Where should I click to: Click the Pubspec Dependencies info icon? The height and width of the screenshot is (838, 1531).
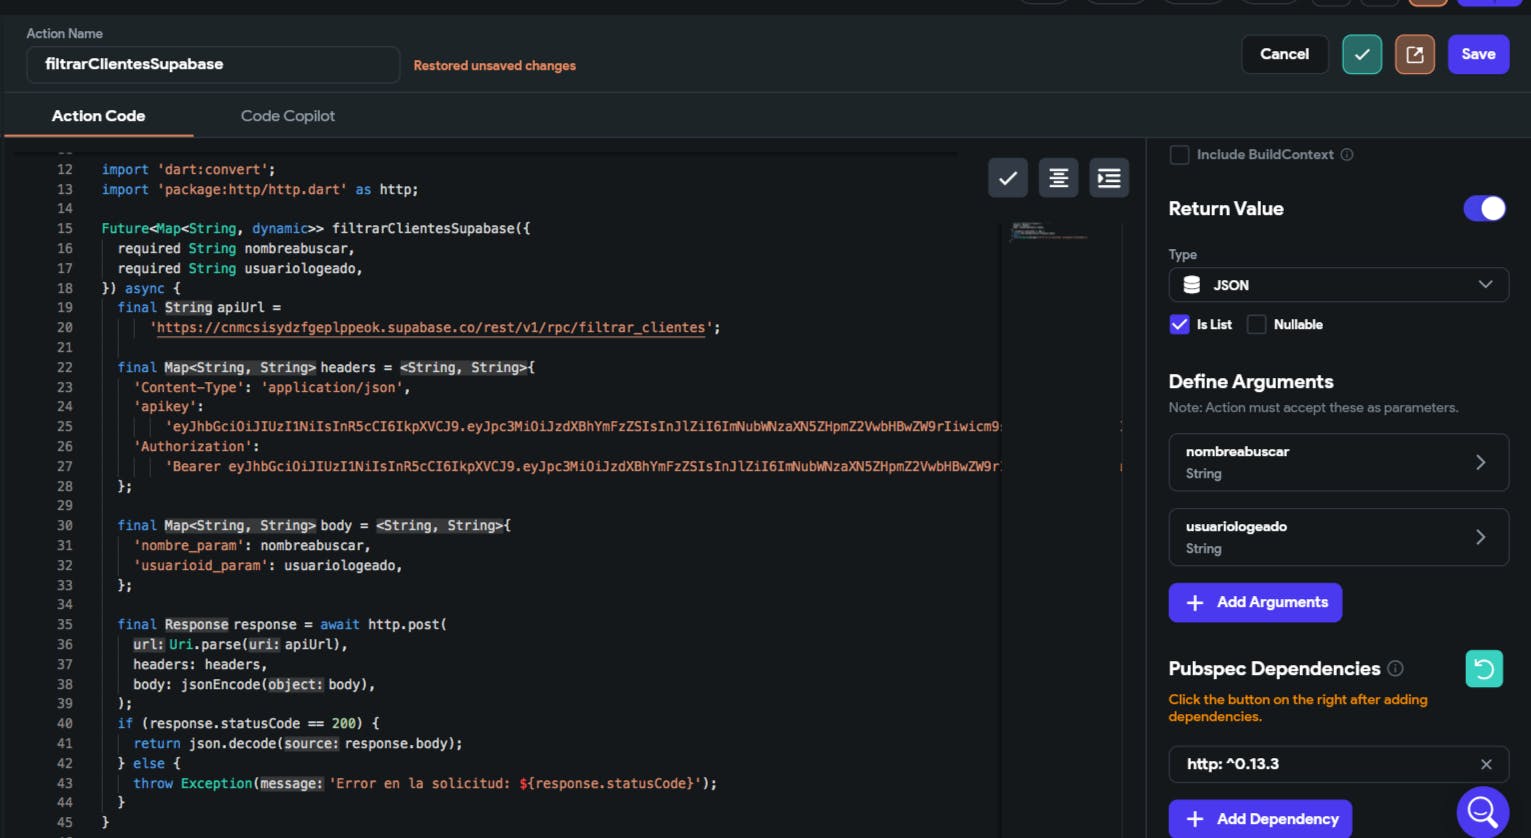[x=1395, y=668]
